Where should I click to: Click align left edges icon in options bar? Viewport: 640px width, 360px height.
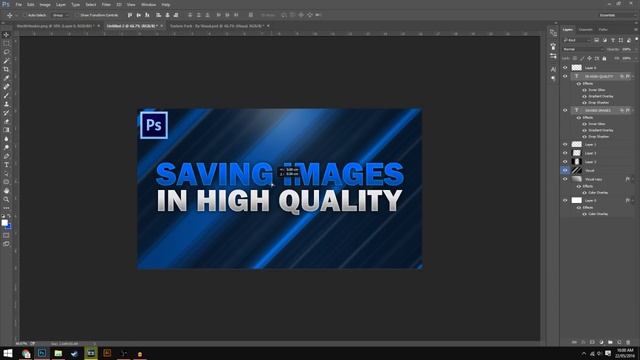click(158, 15)
